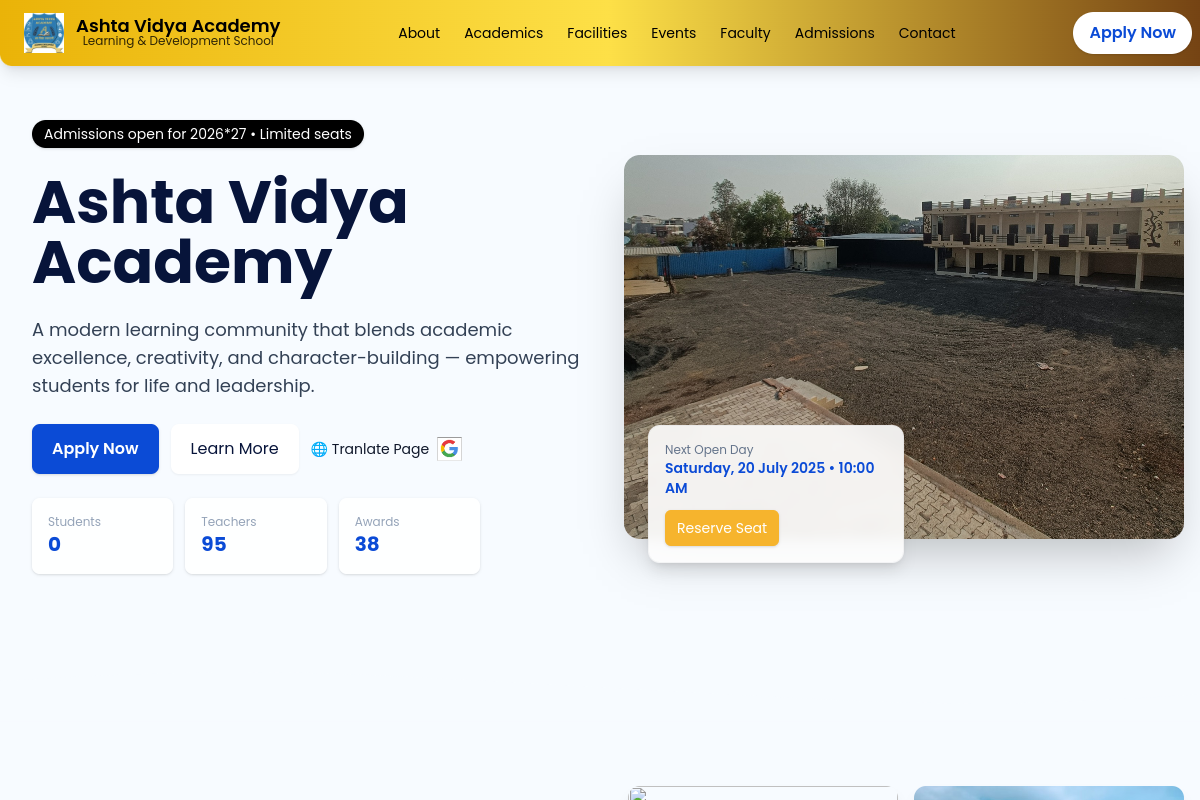The width and height of the screenshot is (1200, 800).
Task: Open the Contact page
Action: coord(927,33)
